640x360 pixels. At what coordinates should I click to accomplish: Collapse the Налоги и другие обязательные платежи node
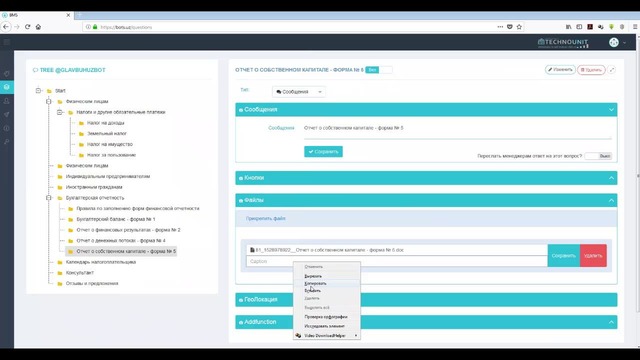pos(60,112)
